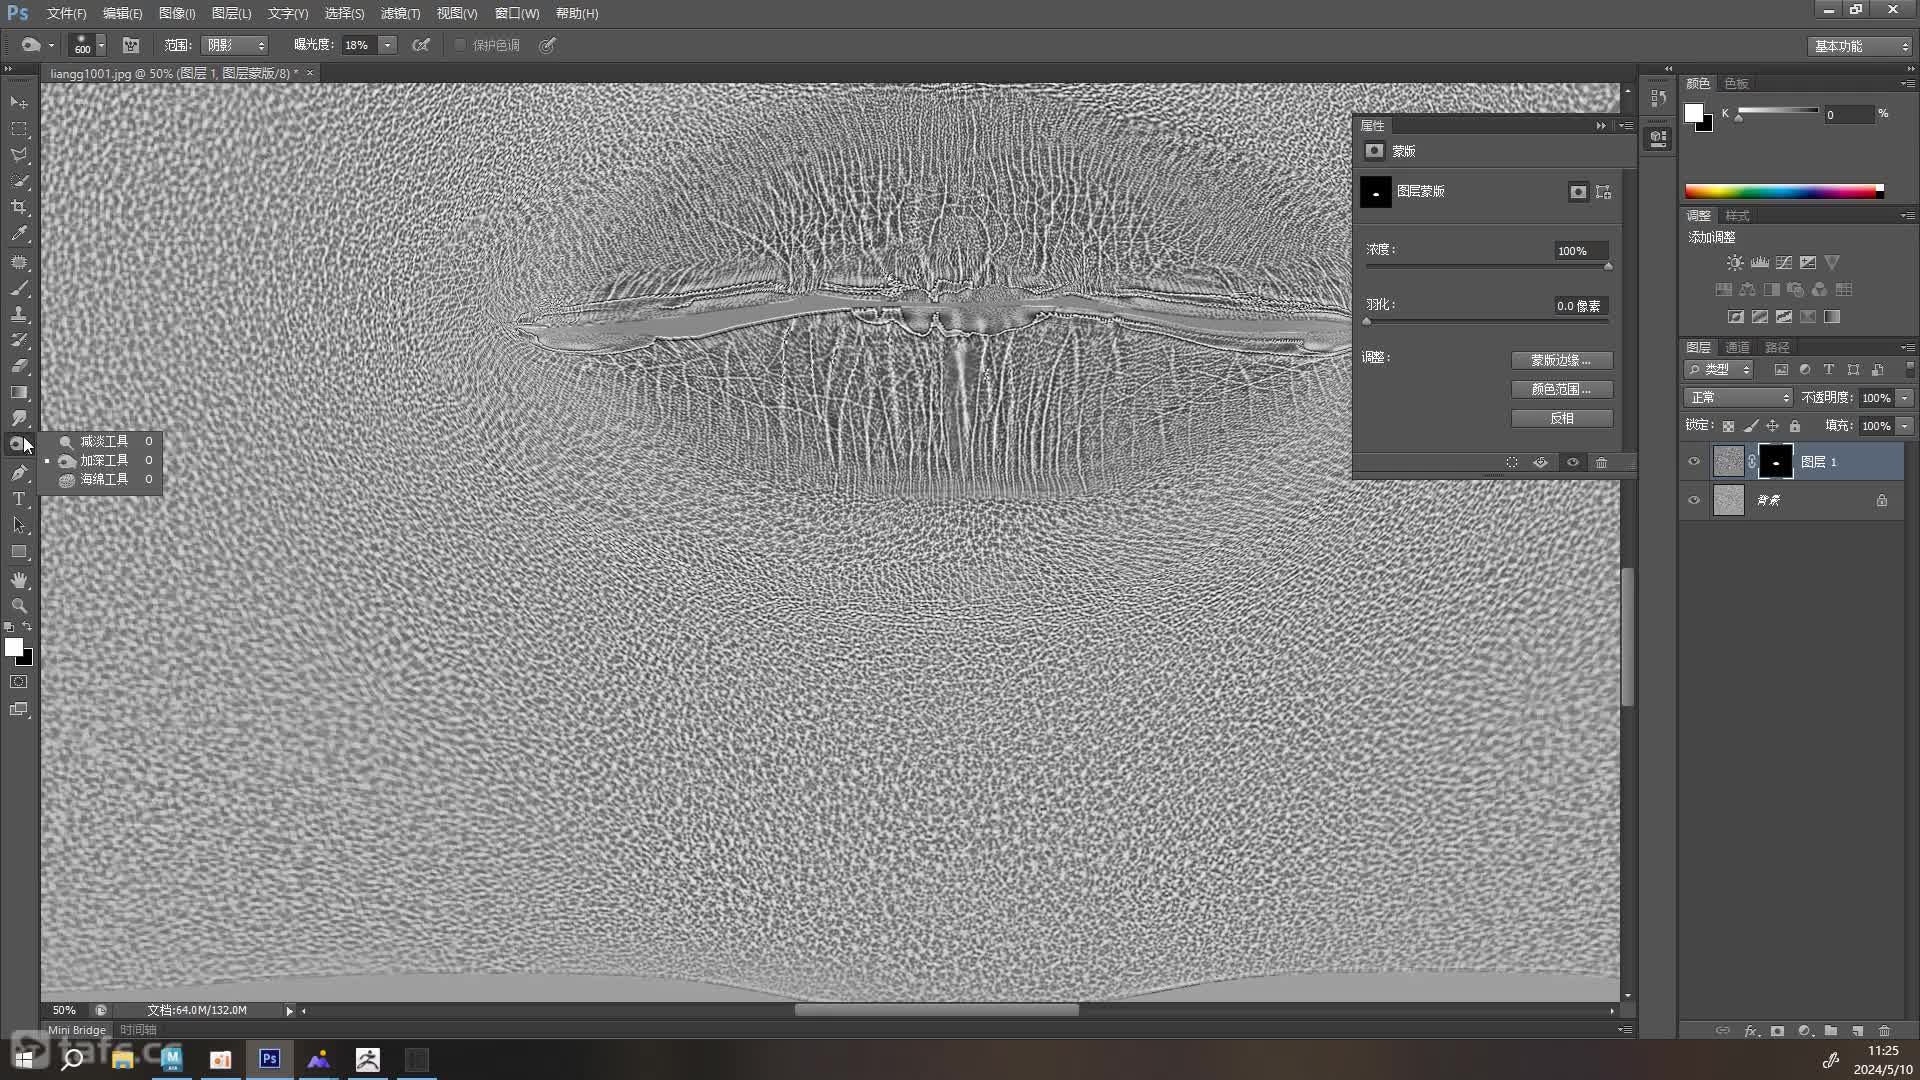Switch to the Swatches tab

pos(1737,83)
